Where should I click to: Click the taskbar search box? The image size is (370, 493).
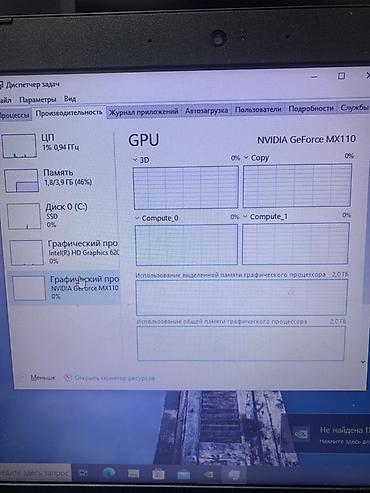tap(35, 473)
